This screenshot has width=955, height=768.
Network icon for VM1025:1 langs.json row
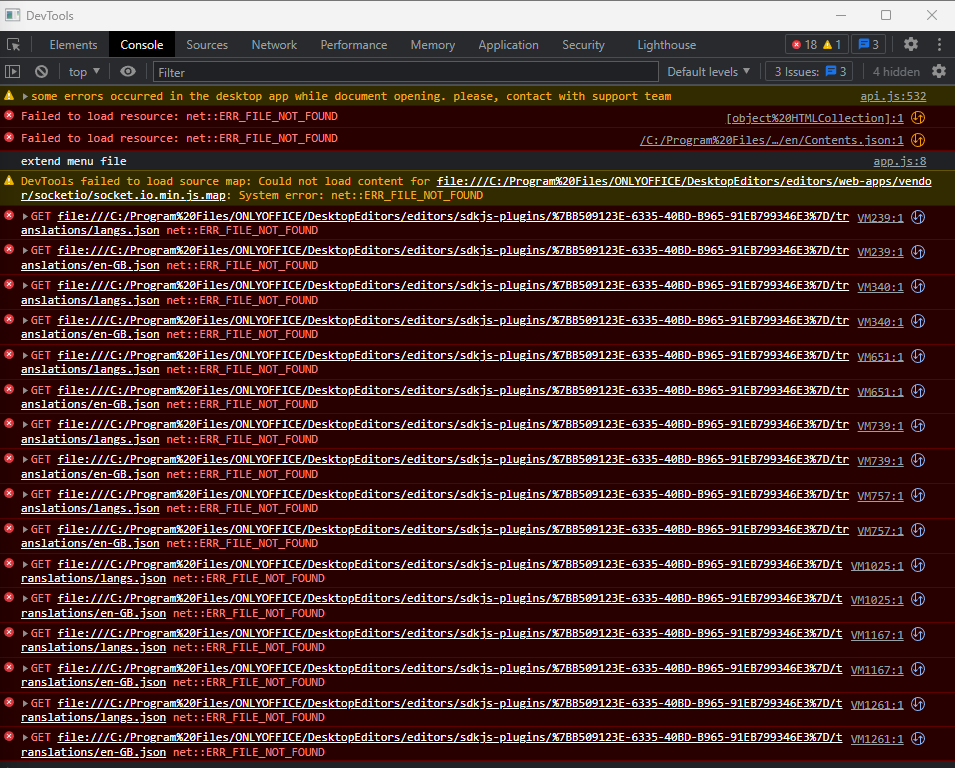(x=918, y=565)
